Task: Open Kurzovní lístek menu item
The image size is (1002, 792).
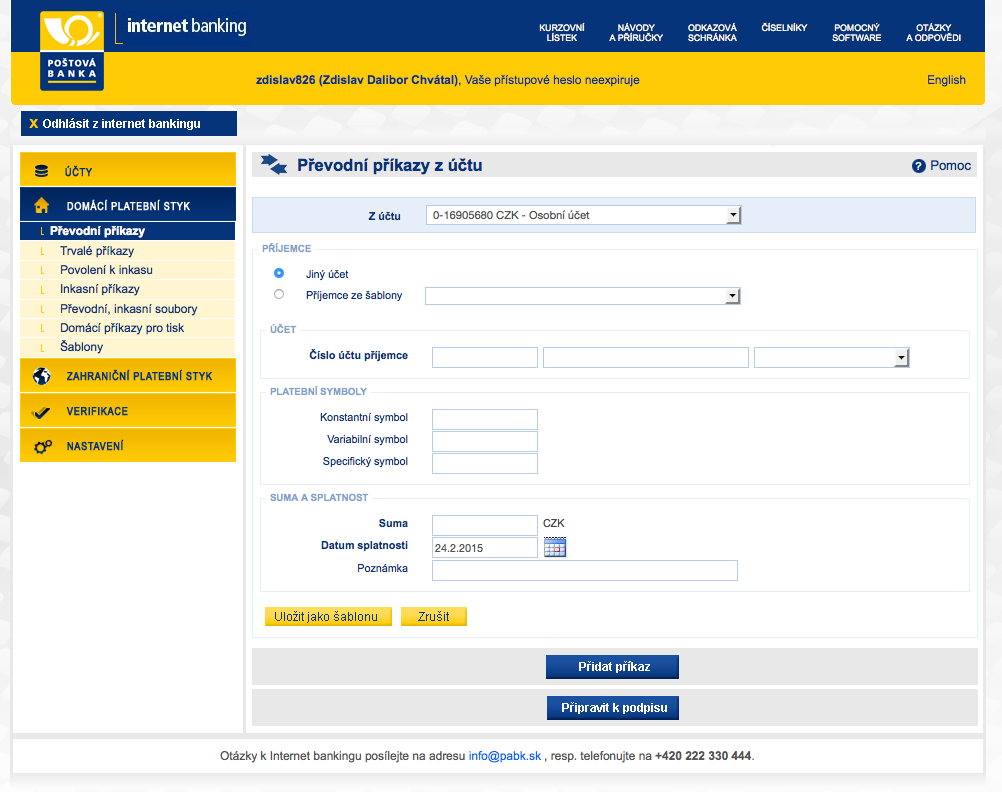Action: [562, 33]
